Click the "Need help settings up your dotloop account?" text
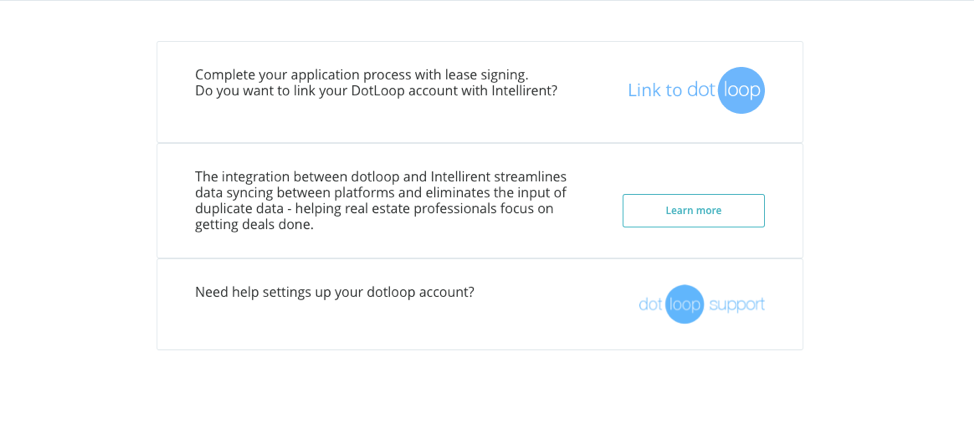 [334, 292]
